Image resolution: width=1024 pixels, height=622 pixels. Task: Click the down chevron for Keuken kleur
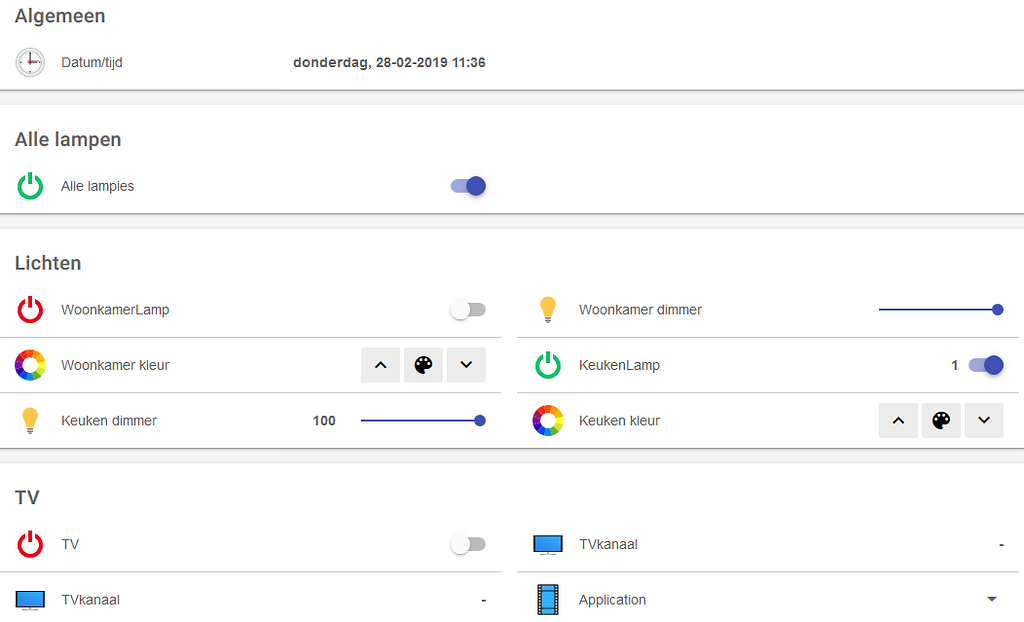click(984, 420)
